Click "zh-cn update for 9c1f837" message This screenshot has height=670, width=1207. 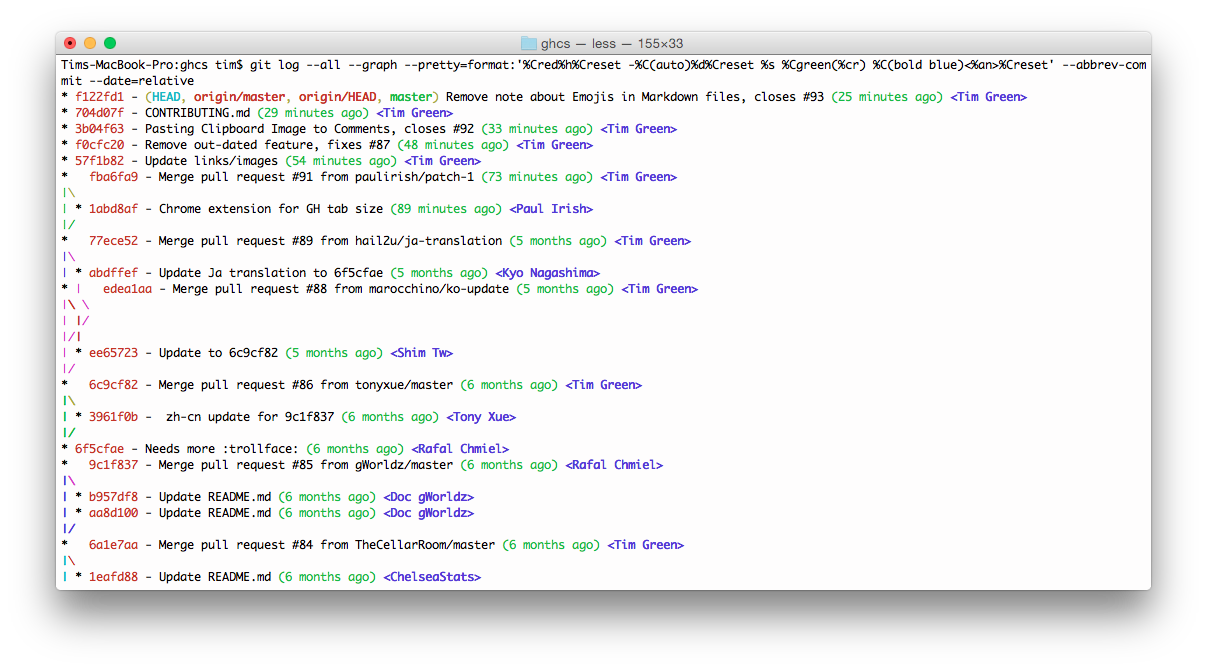click(250, 417)
